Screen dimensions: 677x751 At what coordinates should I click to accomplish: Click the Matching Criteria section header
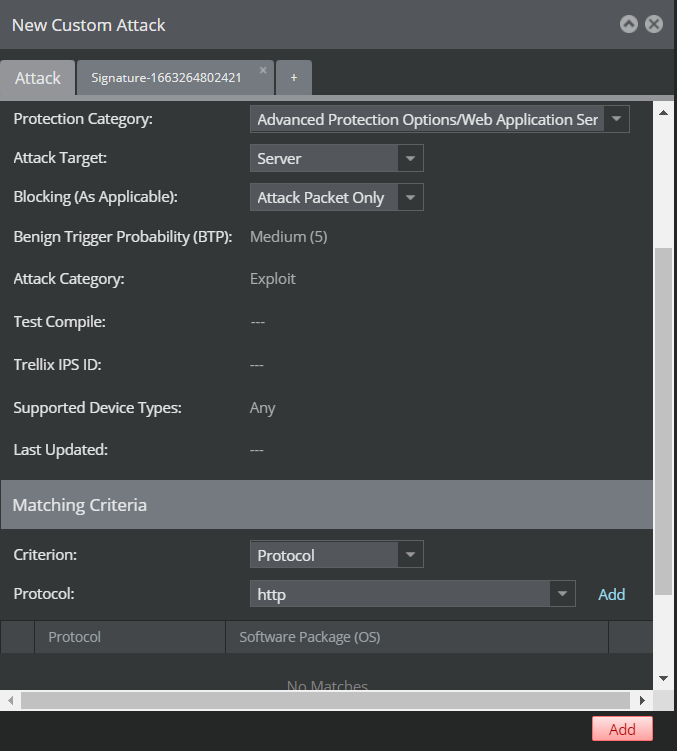(327, 505)
